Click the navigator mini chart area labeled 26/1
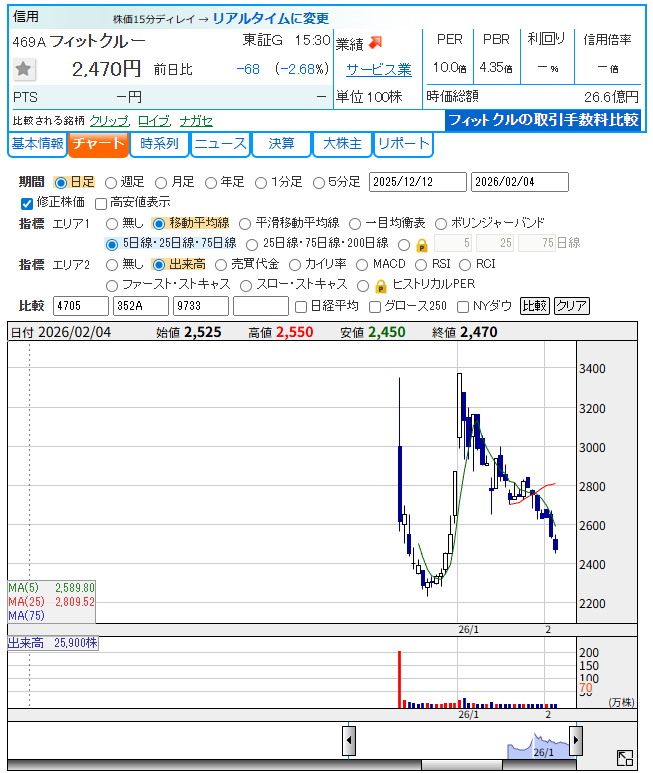This screenshot has width=653, height=773. 539,746
